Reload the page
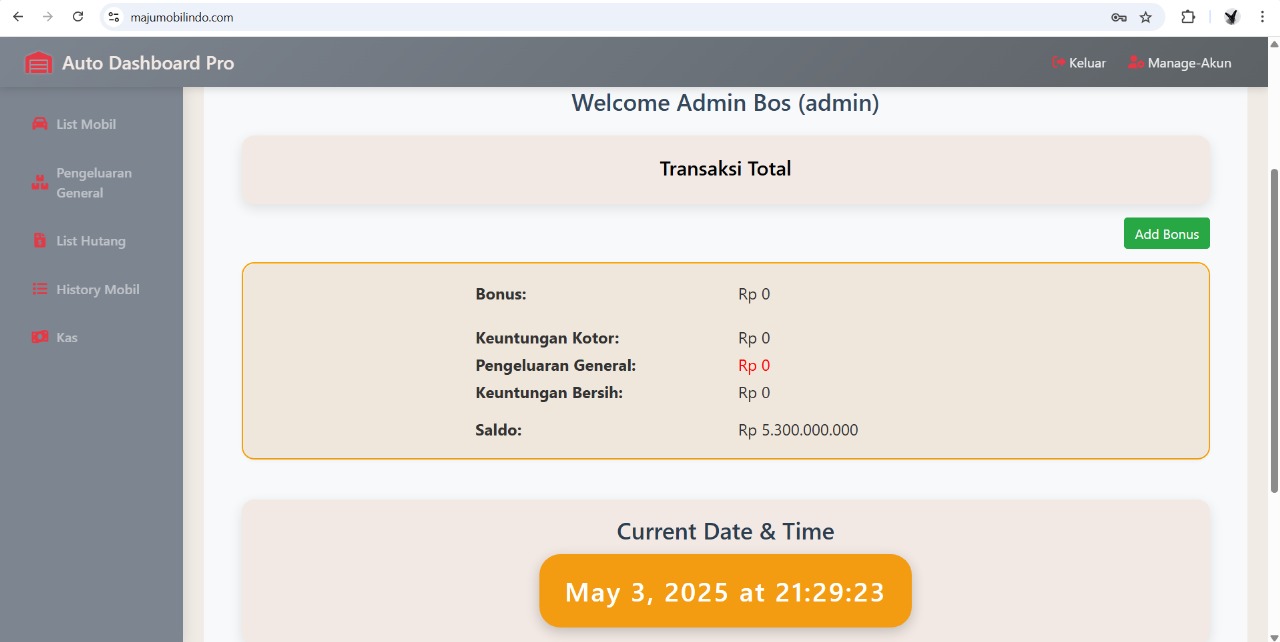The image size is (1280, 642). 78,17
